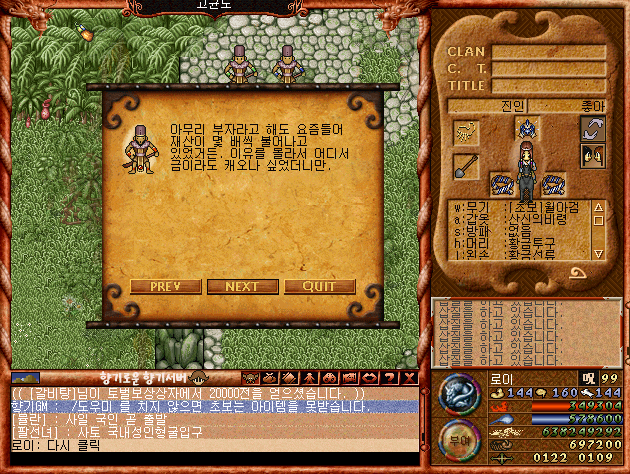Screen dimensions: 630x474
Task: Open the monster face toolbar icon
Action: point(250,378)
